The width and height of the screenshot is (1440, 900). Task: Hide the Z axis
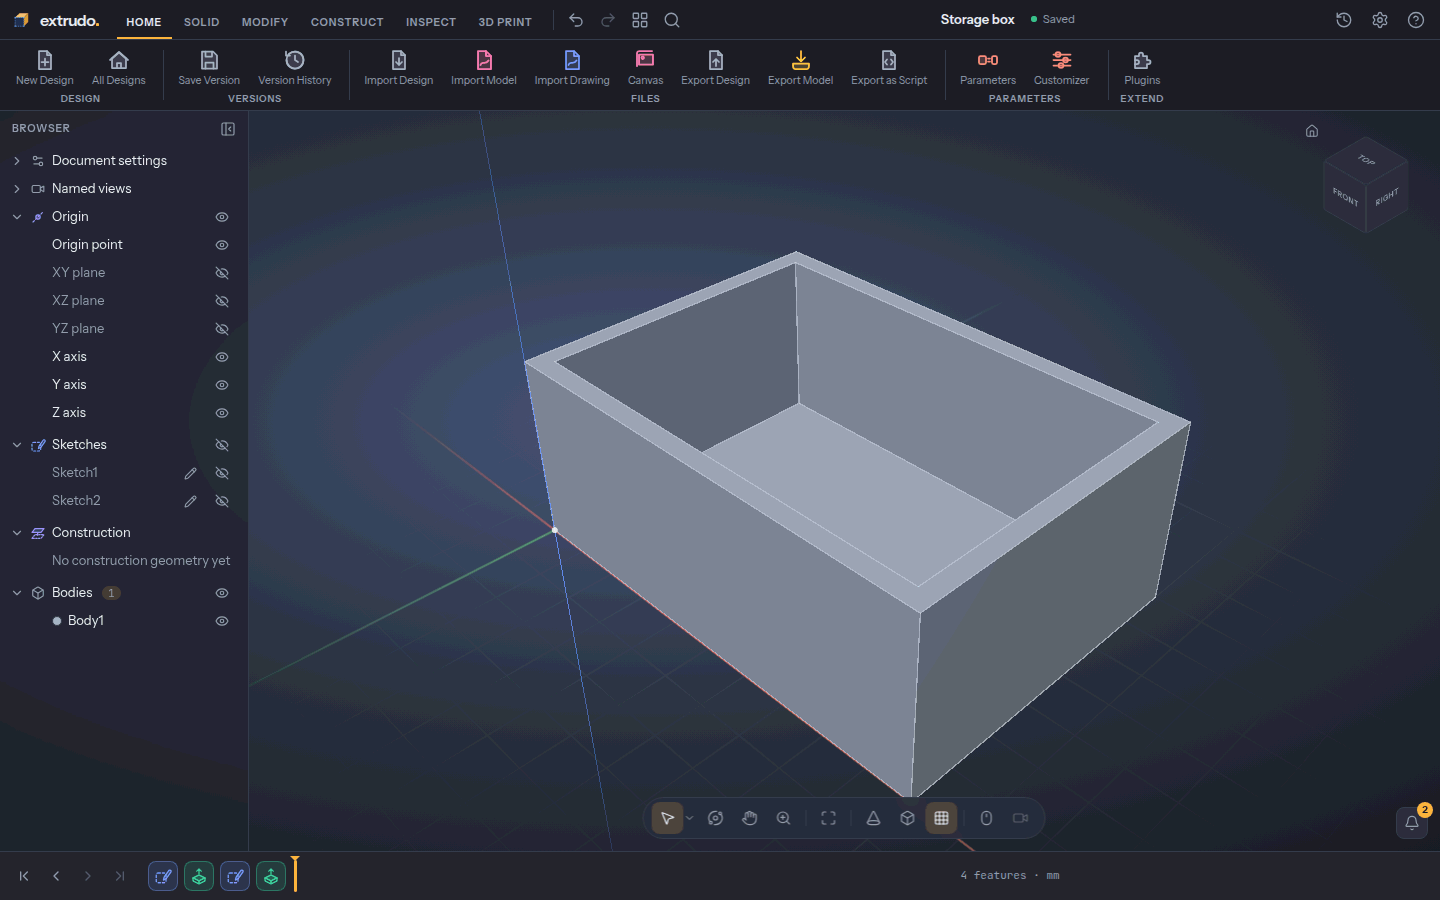tap(222, 413)
